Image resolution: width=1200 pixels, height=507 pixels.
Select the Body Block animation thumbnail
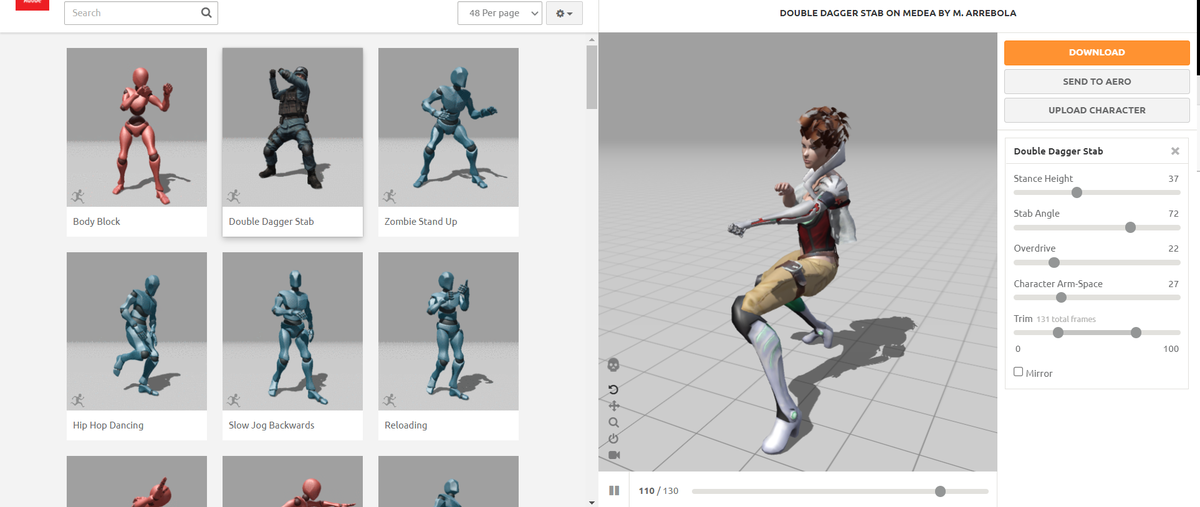click(x=137, y=127)
